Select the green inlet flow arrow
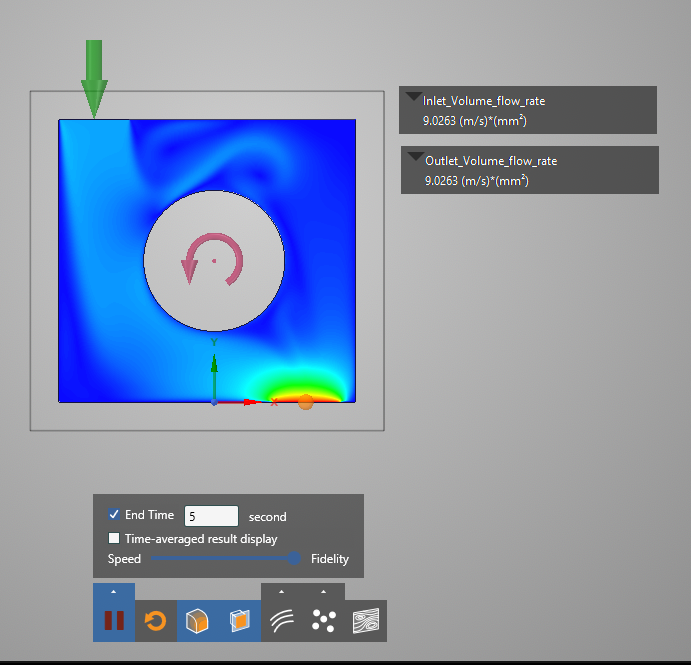This screenshot has height=665, width=691. (94, 78)
